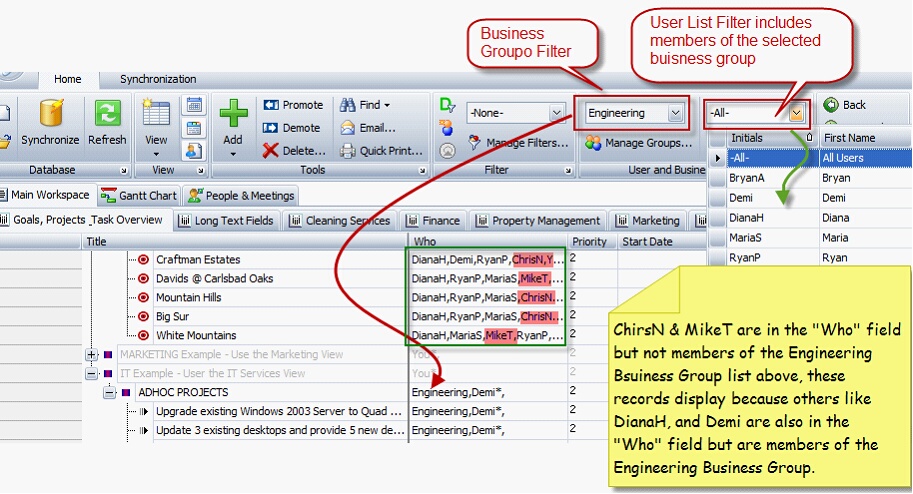Open the Main Workspace tab

(45, 195)
